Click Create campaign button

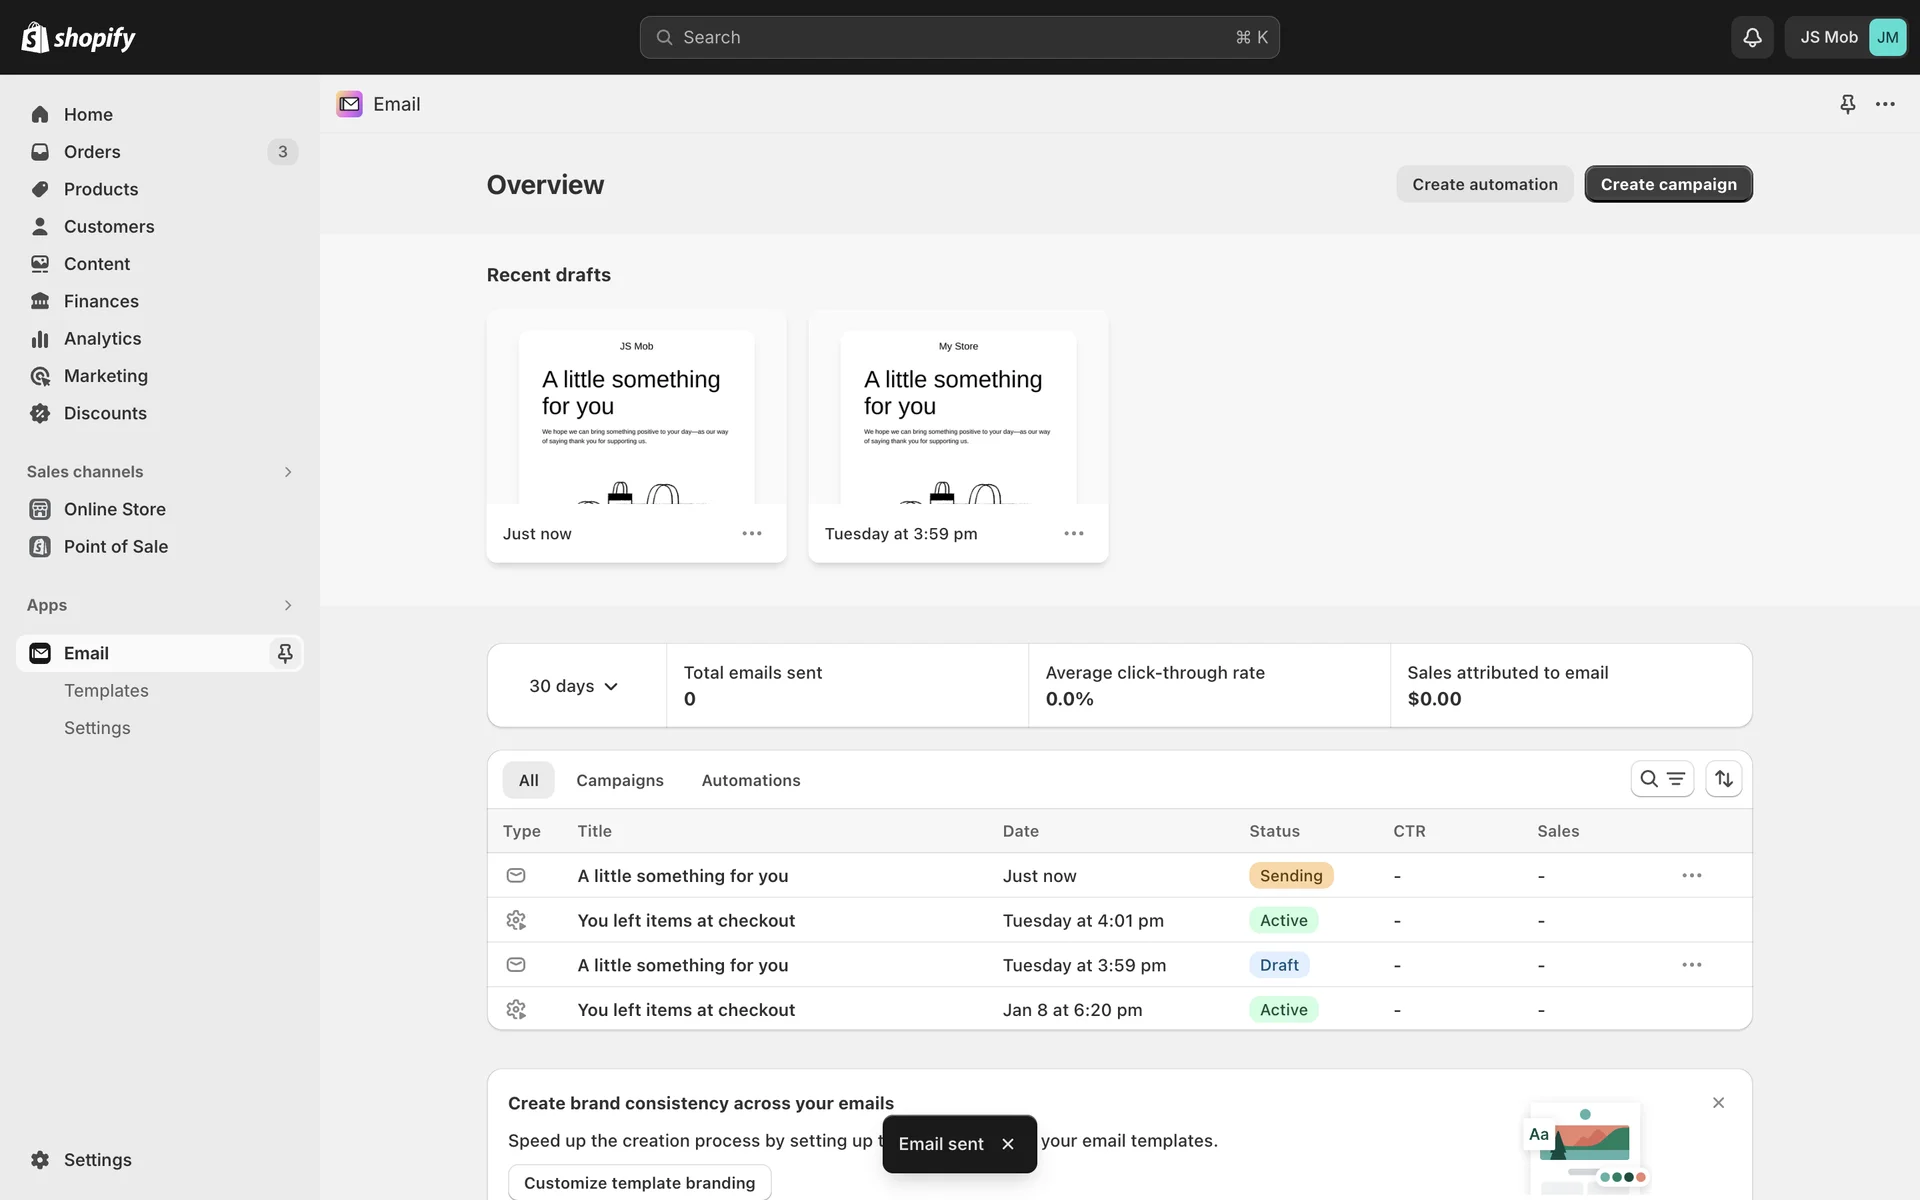(1668, 184)
